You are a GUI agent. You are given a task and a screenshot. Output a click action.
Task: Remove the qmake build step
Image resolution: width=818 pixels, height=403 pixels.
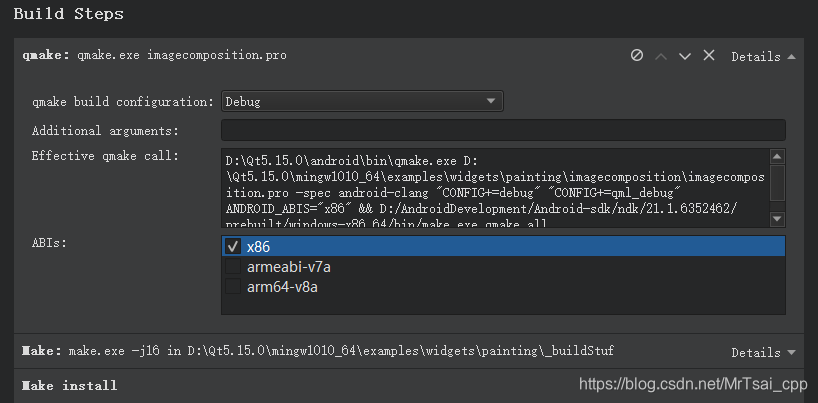point(709,56)
